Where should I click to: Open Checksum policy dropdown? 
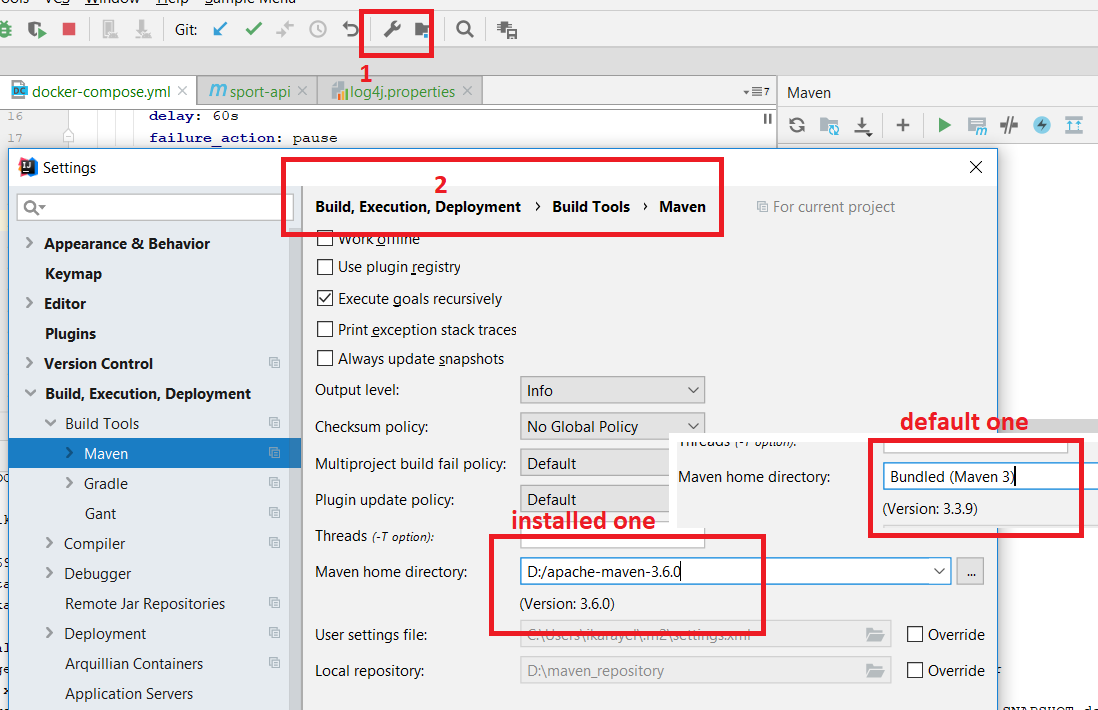[612, 426]
